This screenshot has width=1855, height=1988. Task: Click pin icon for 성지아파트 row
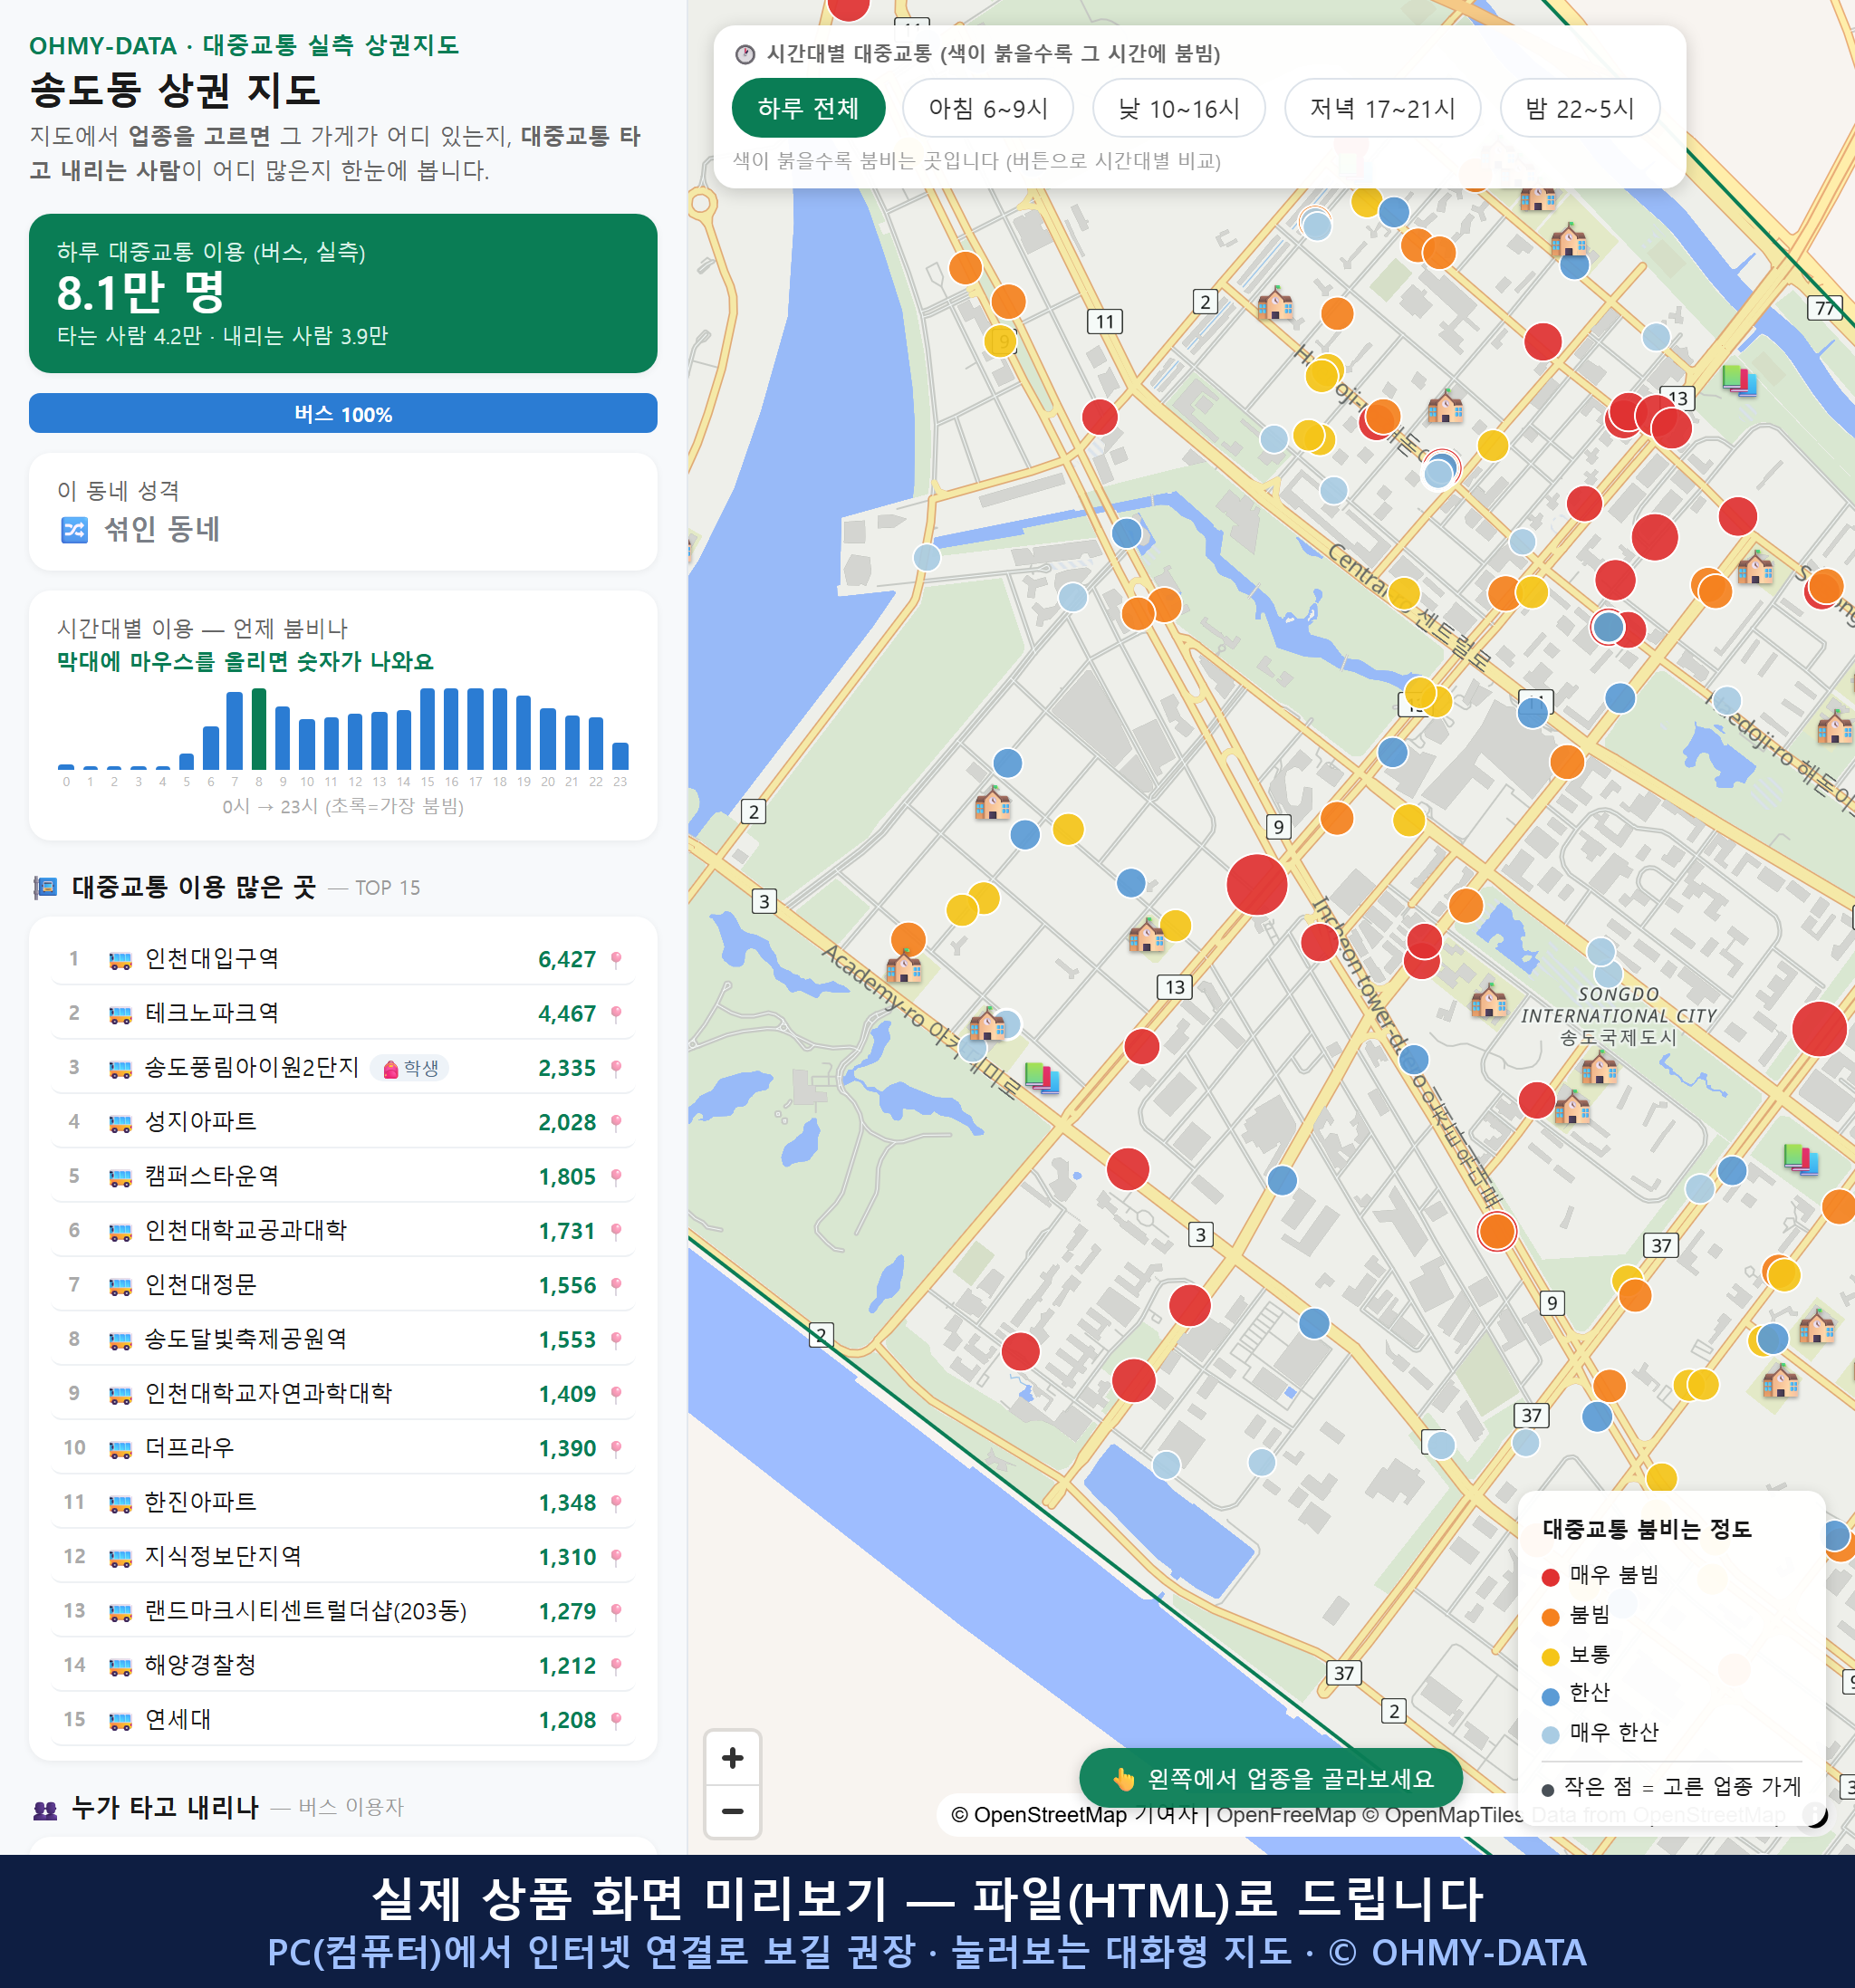click(x=616, y=1122)
